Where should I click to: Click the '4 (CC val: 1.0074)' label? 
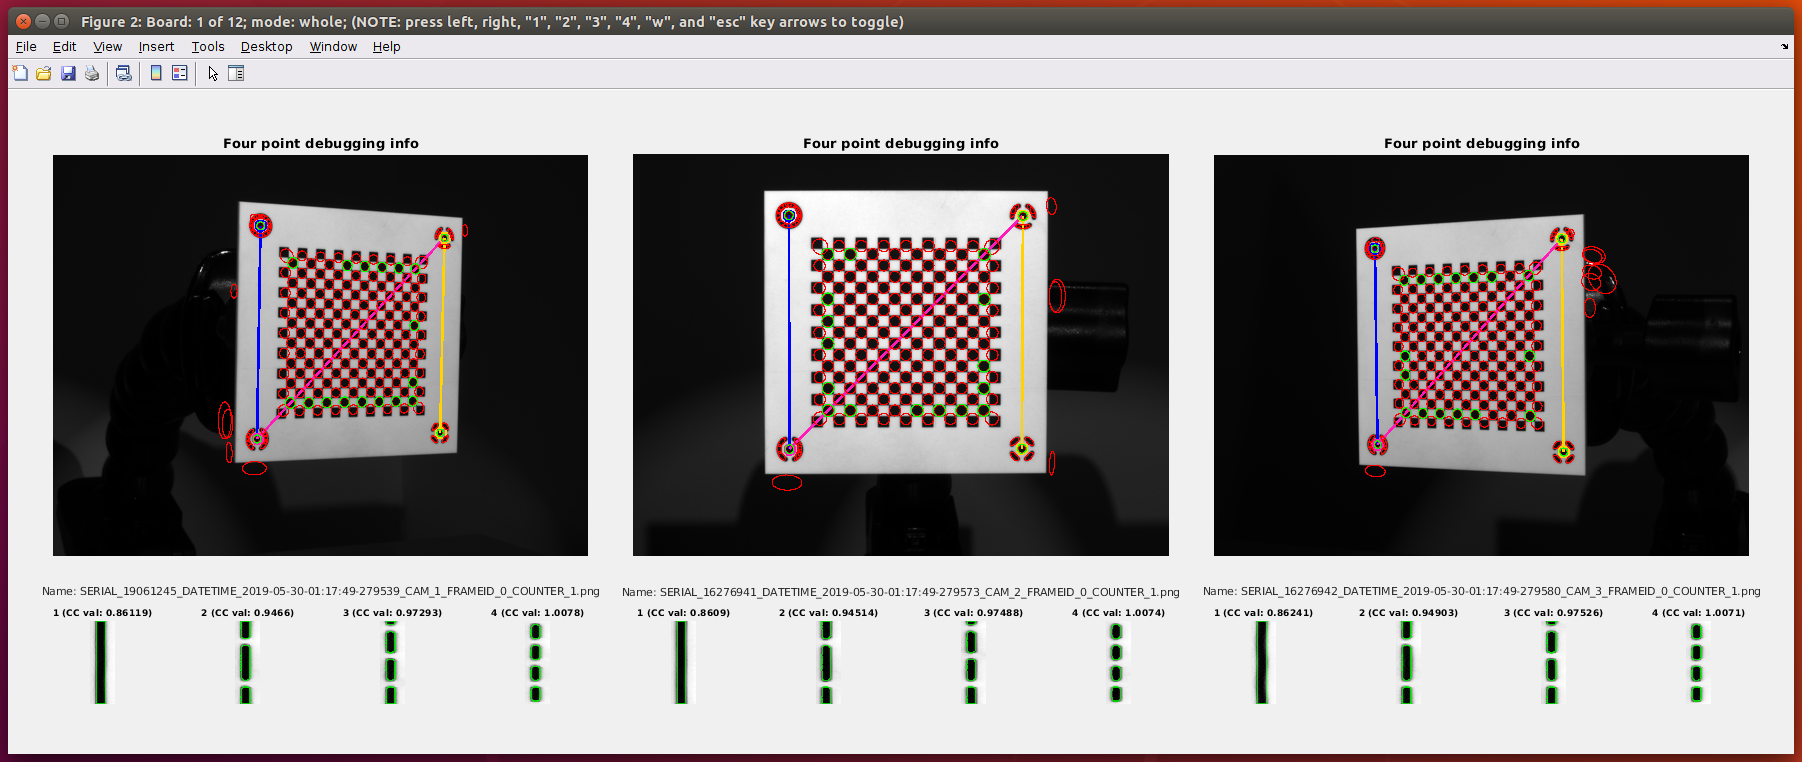coord(1118,612)
